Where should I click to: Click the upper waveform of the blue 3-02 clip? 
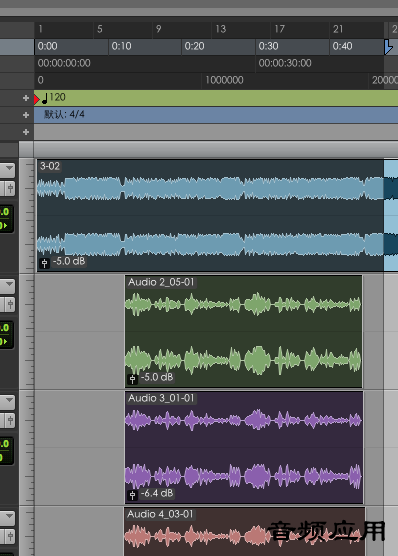coord(210,188)
